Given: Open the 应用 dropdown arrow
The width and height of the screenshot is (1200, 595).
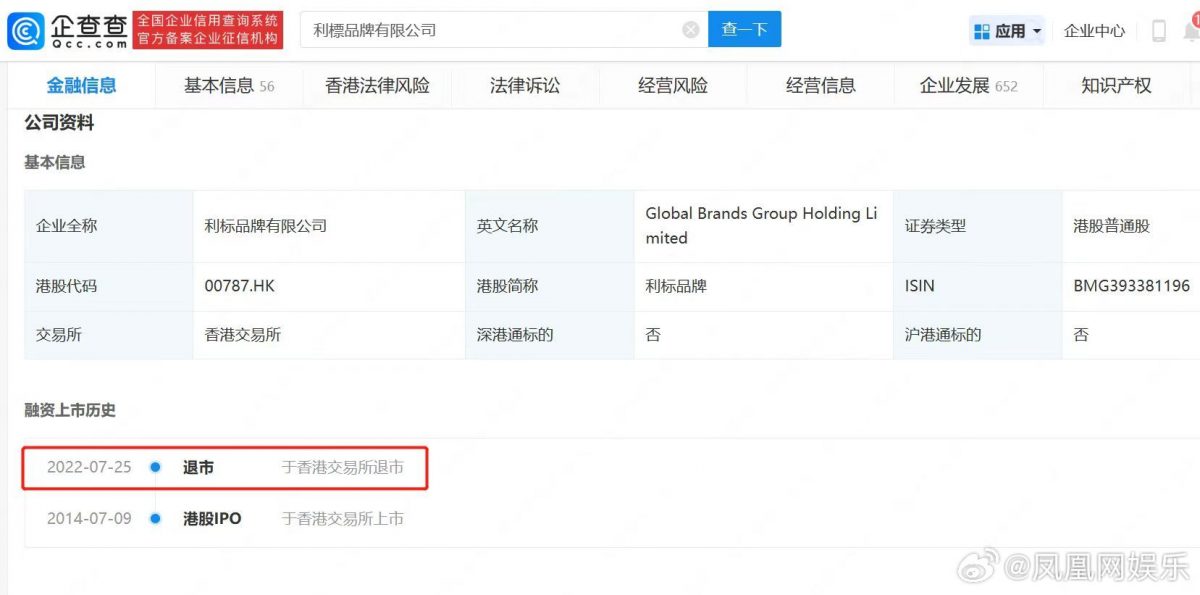Looking at the screenshot, I should pos(1036,30).
